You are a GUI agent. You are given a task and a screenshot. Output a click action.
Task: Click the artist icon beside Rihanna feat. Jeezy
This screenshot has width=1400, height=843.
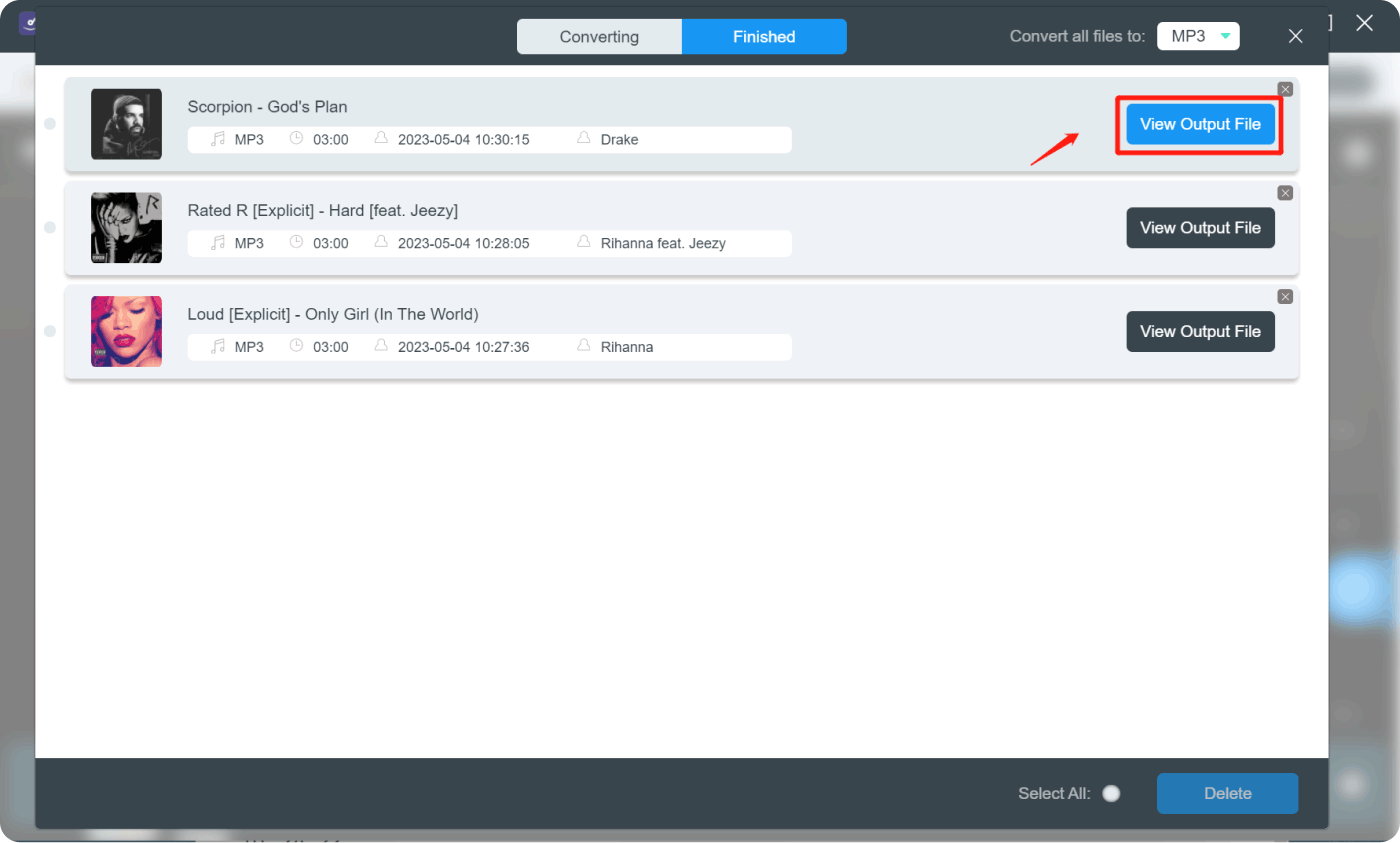584,242
